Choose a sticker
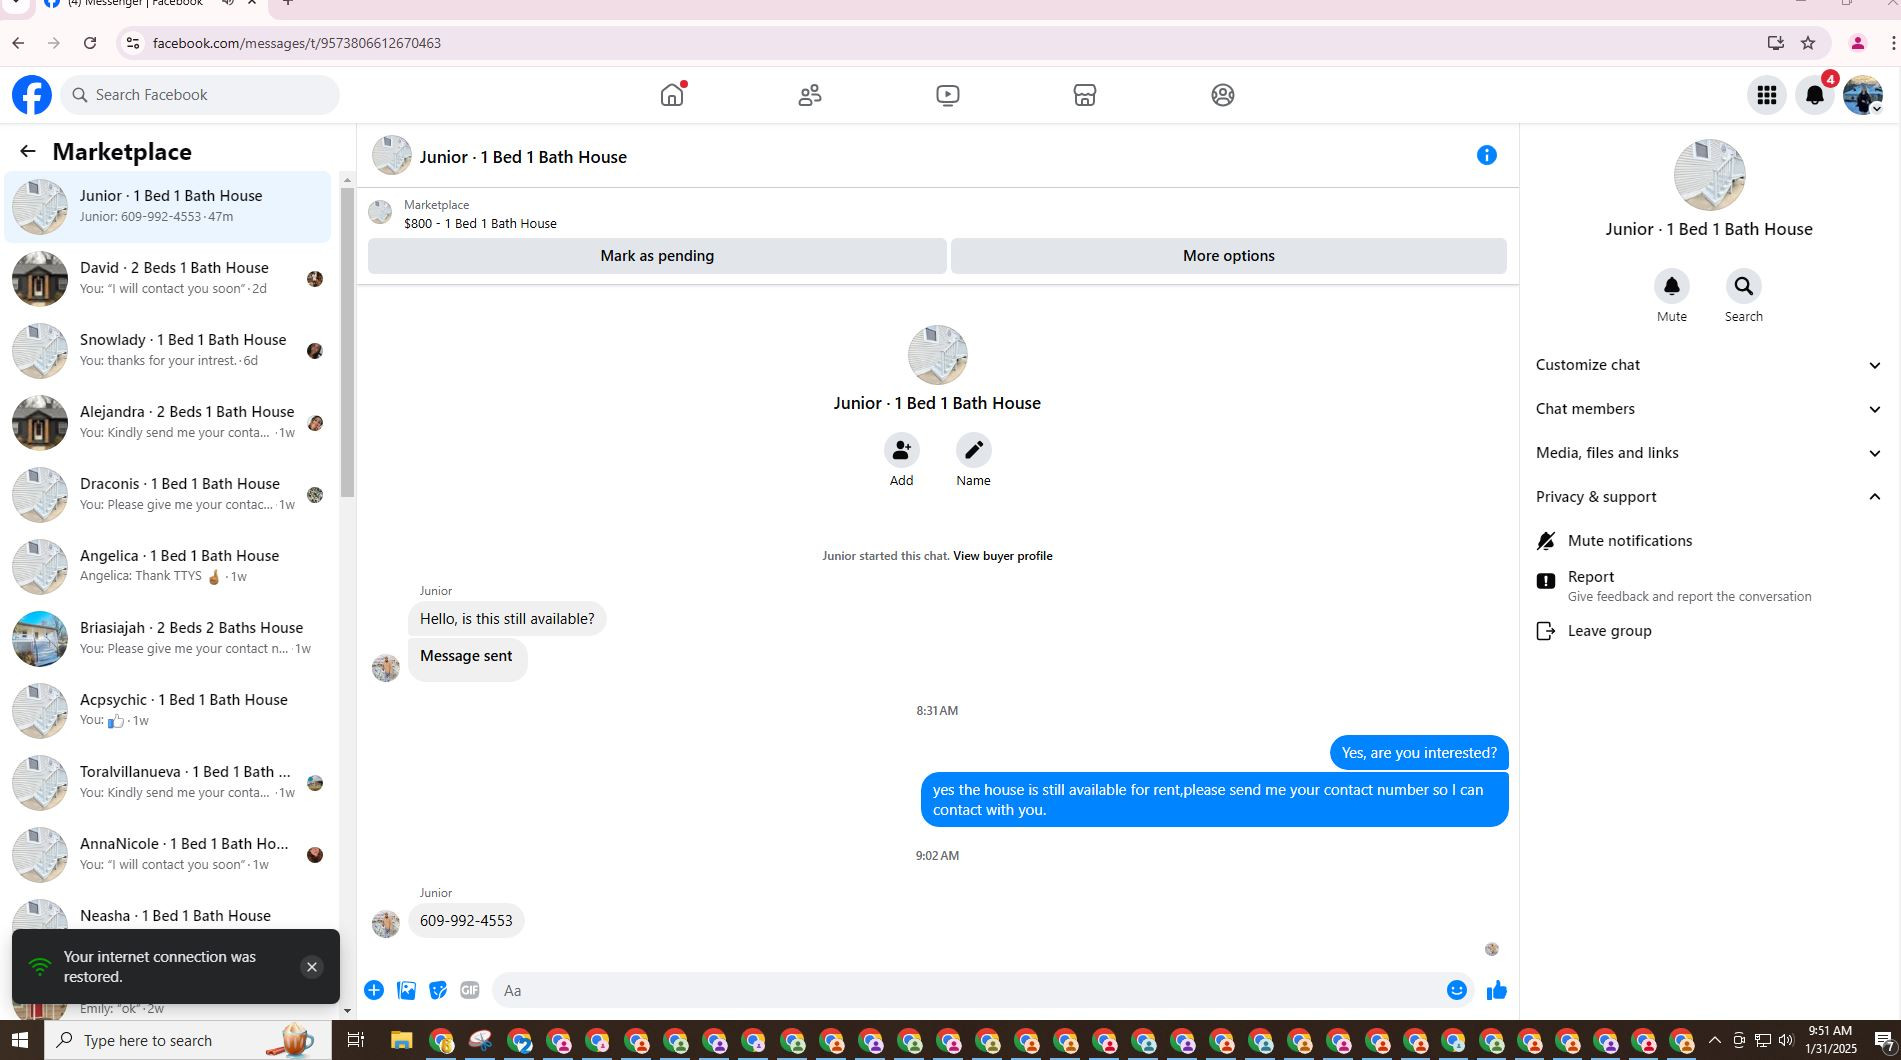This screenshot has height=1060, width=1901. tap(438, 990)
